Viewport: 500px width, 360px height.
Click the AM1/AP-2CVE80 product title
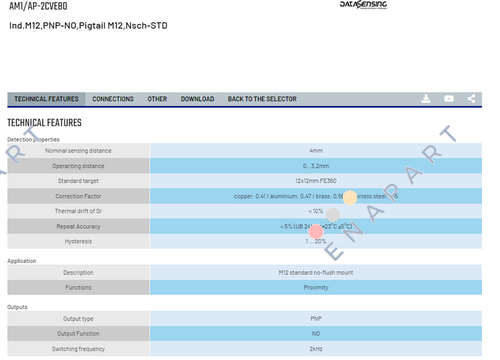[x=38, y=6]
